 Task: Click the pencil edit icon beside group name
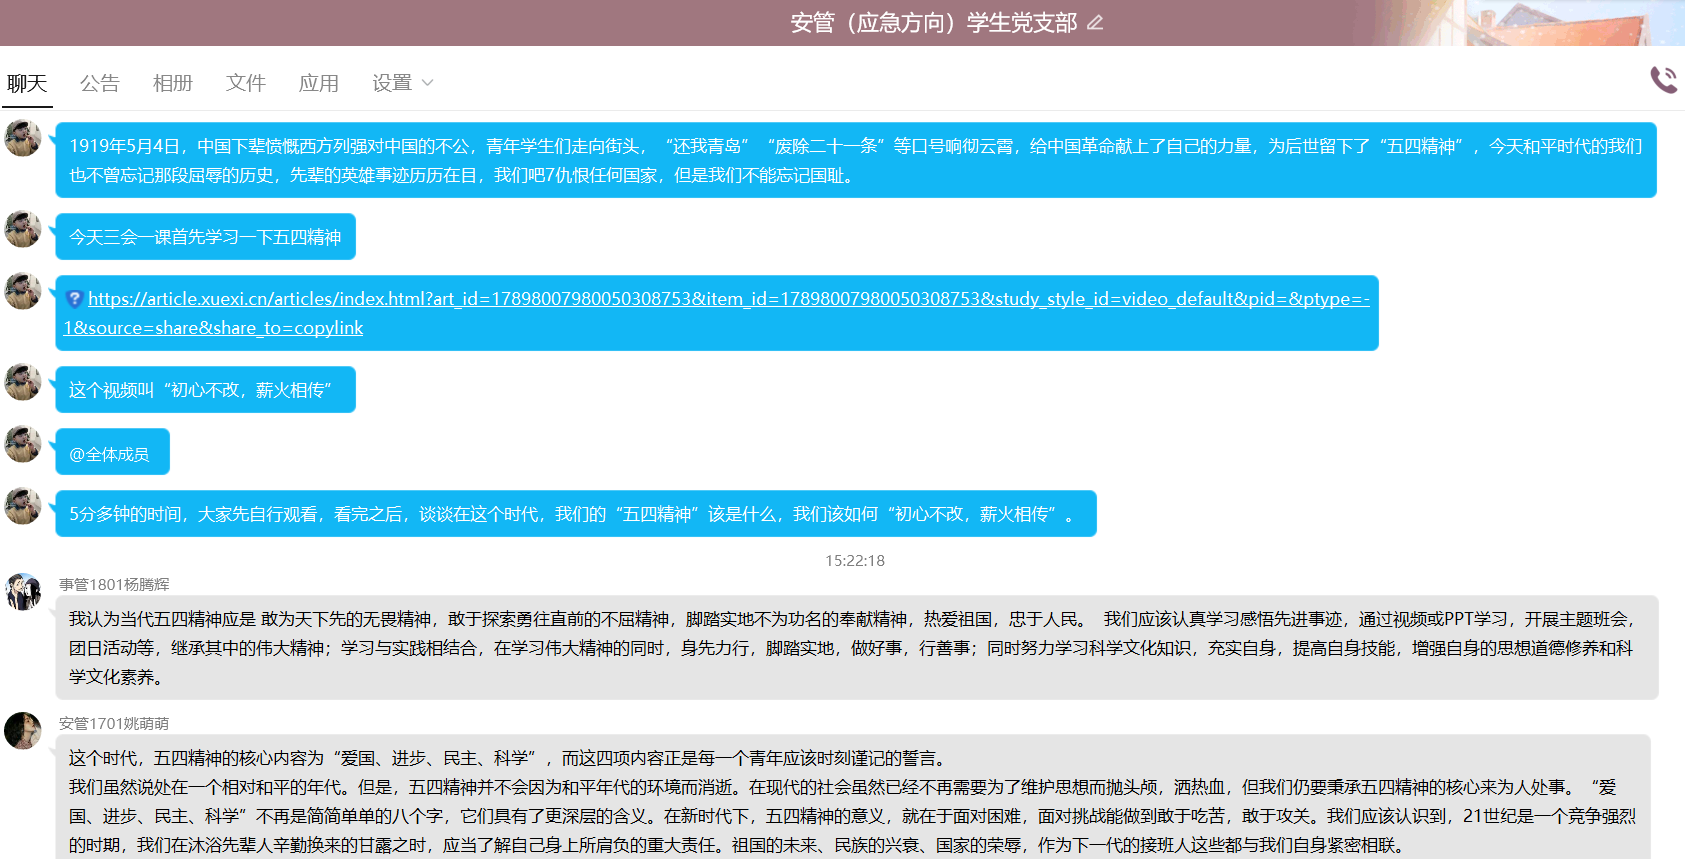click(1095, 23)
